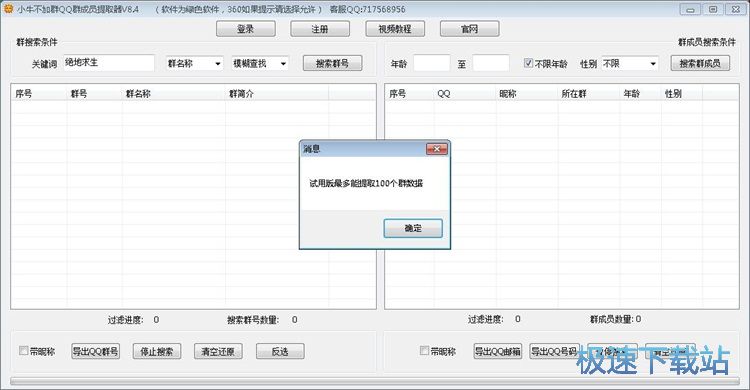Click the 停止搜索 stop search button

(x=157, y=351)
